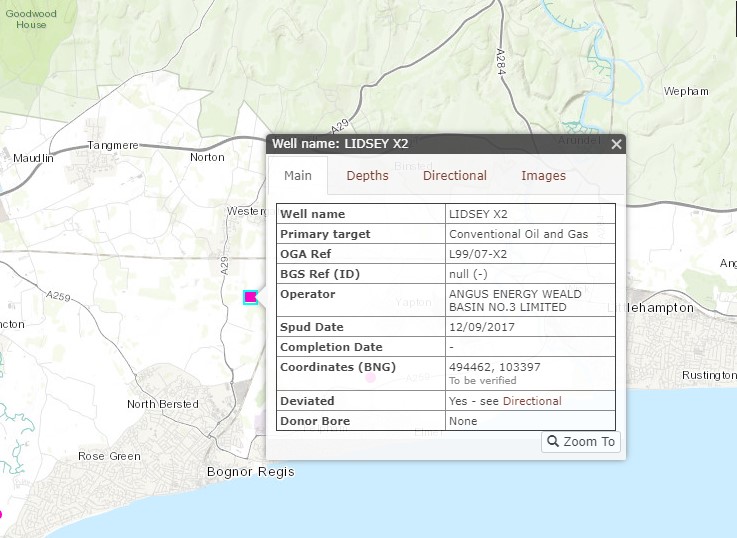Click the Operator value ANGUS ENERGY WEALD cell
737x538 pixels.
(x=508, y=300)
